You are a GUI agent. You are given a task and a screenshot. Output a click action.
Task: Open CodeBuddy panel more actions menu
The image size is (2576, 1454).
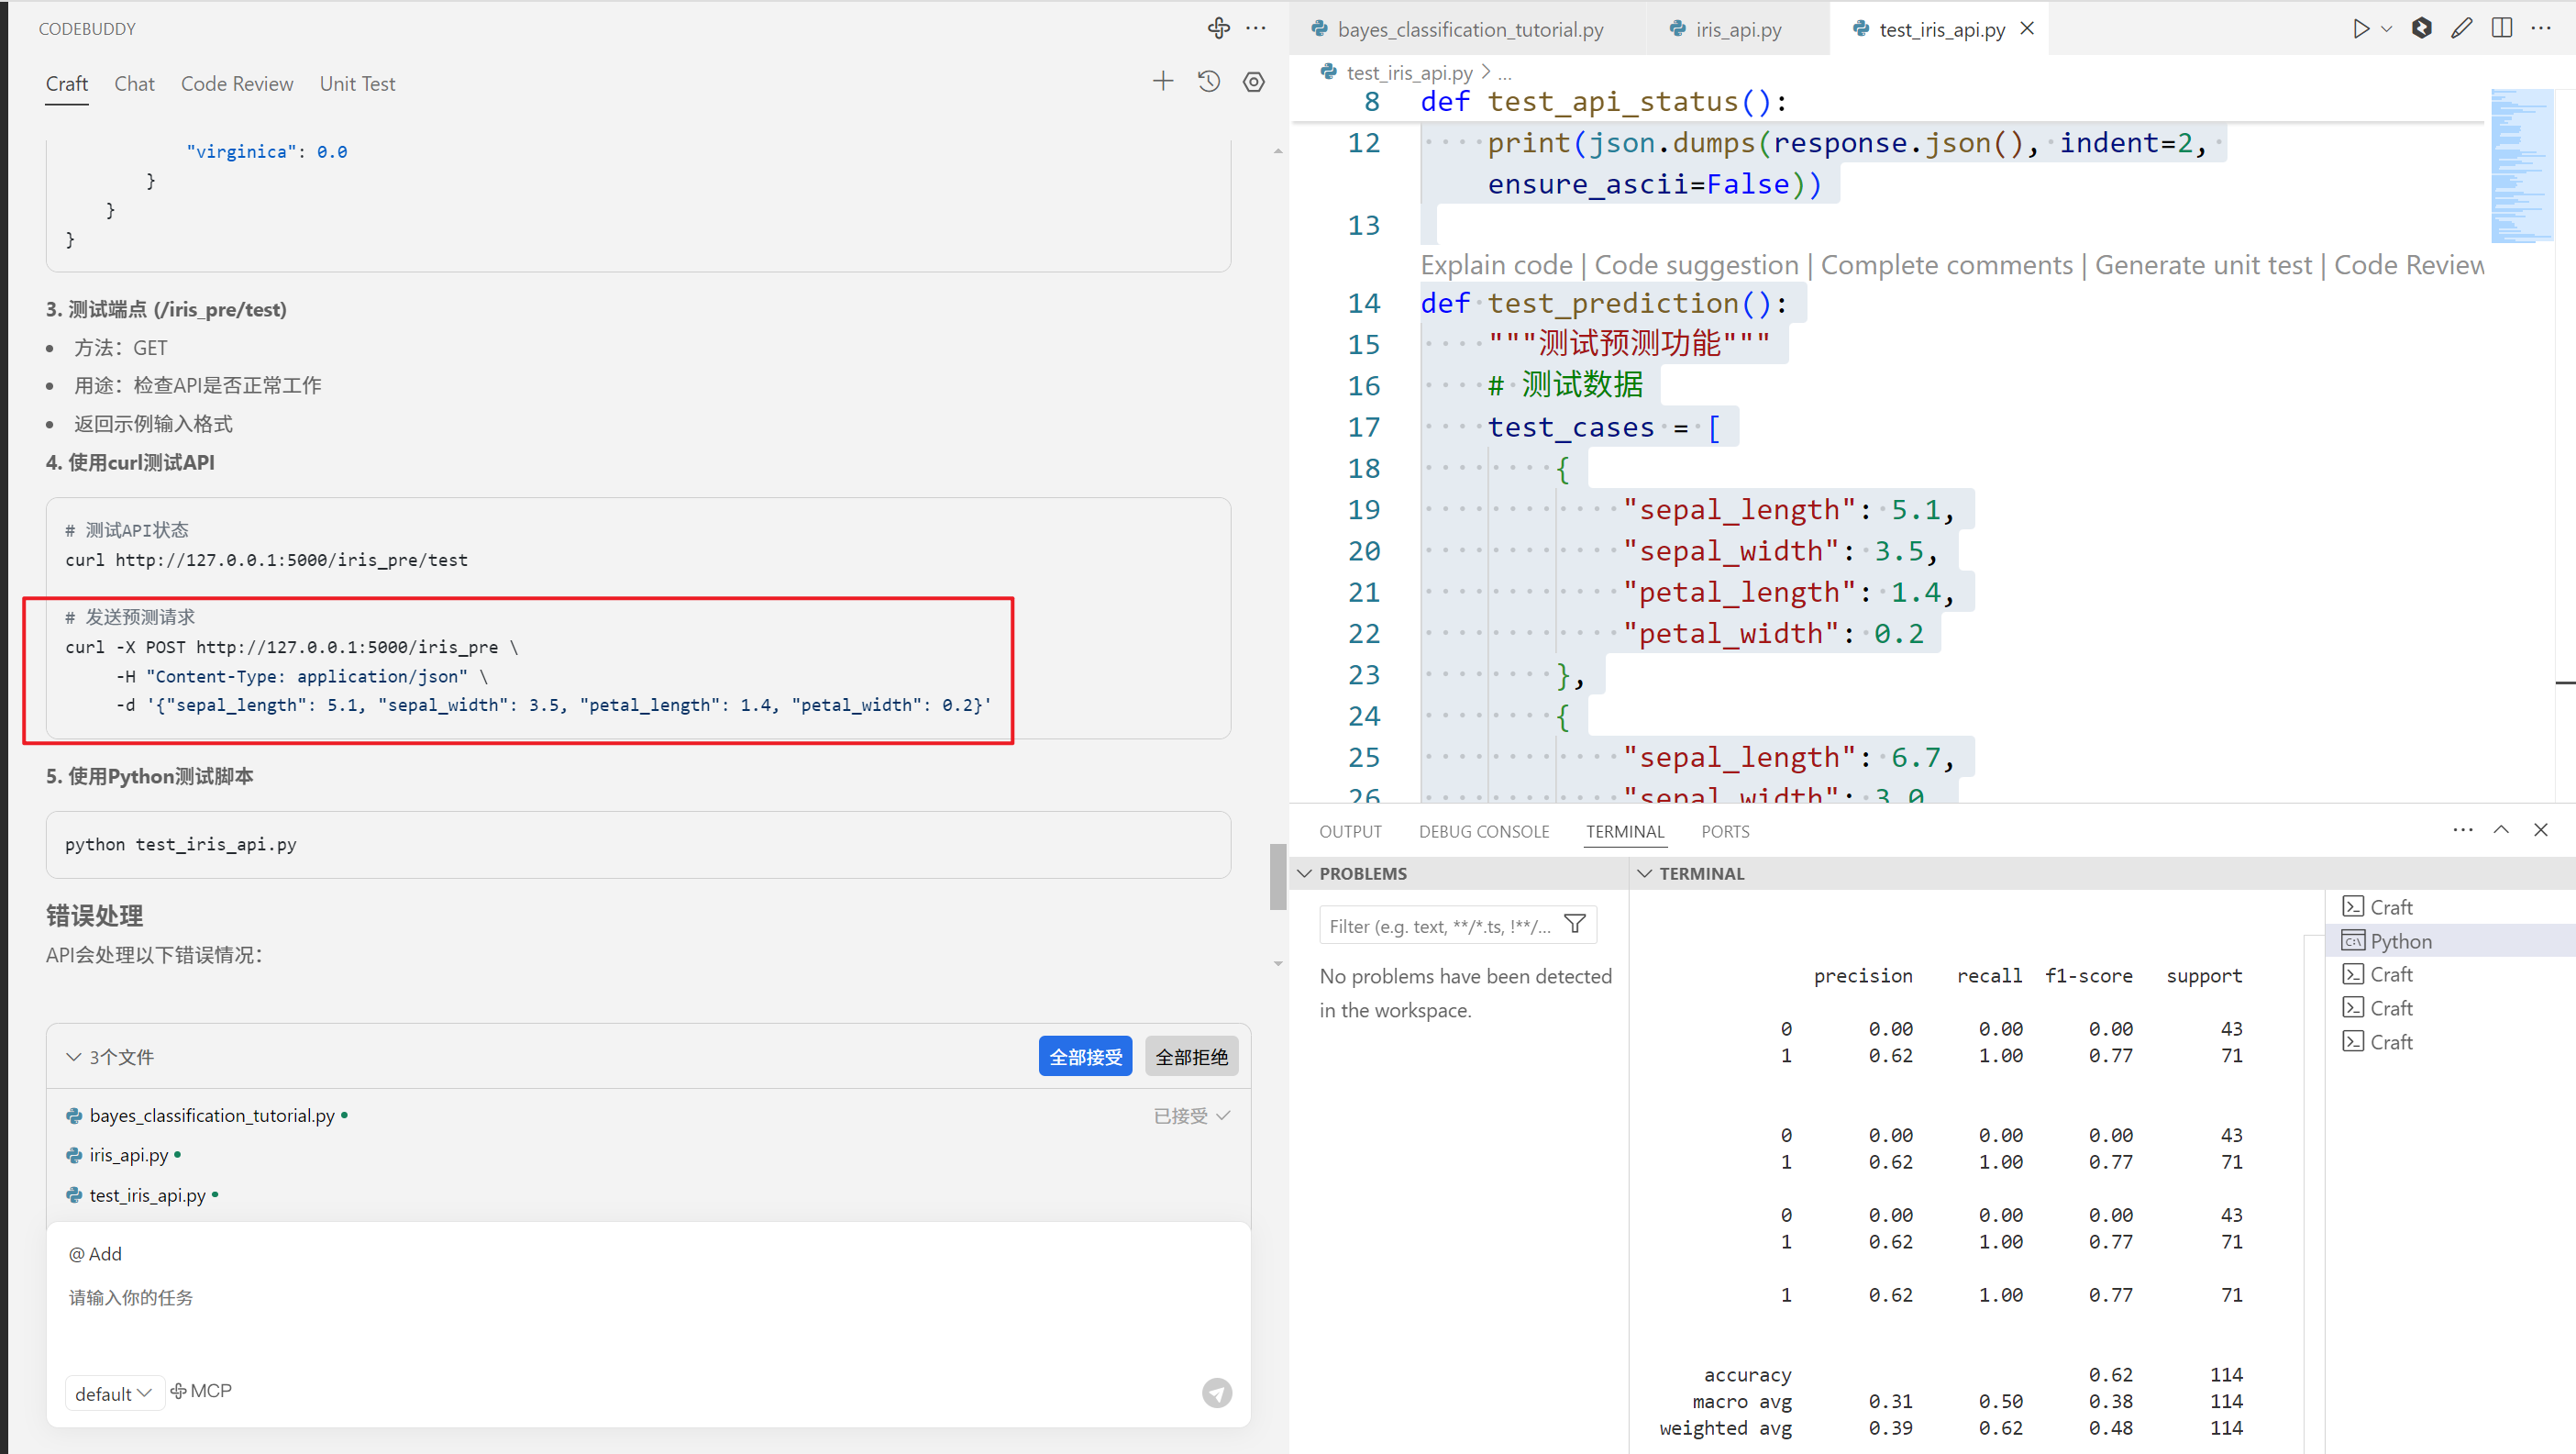[x=1256, y=28]
